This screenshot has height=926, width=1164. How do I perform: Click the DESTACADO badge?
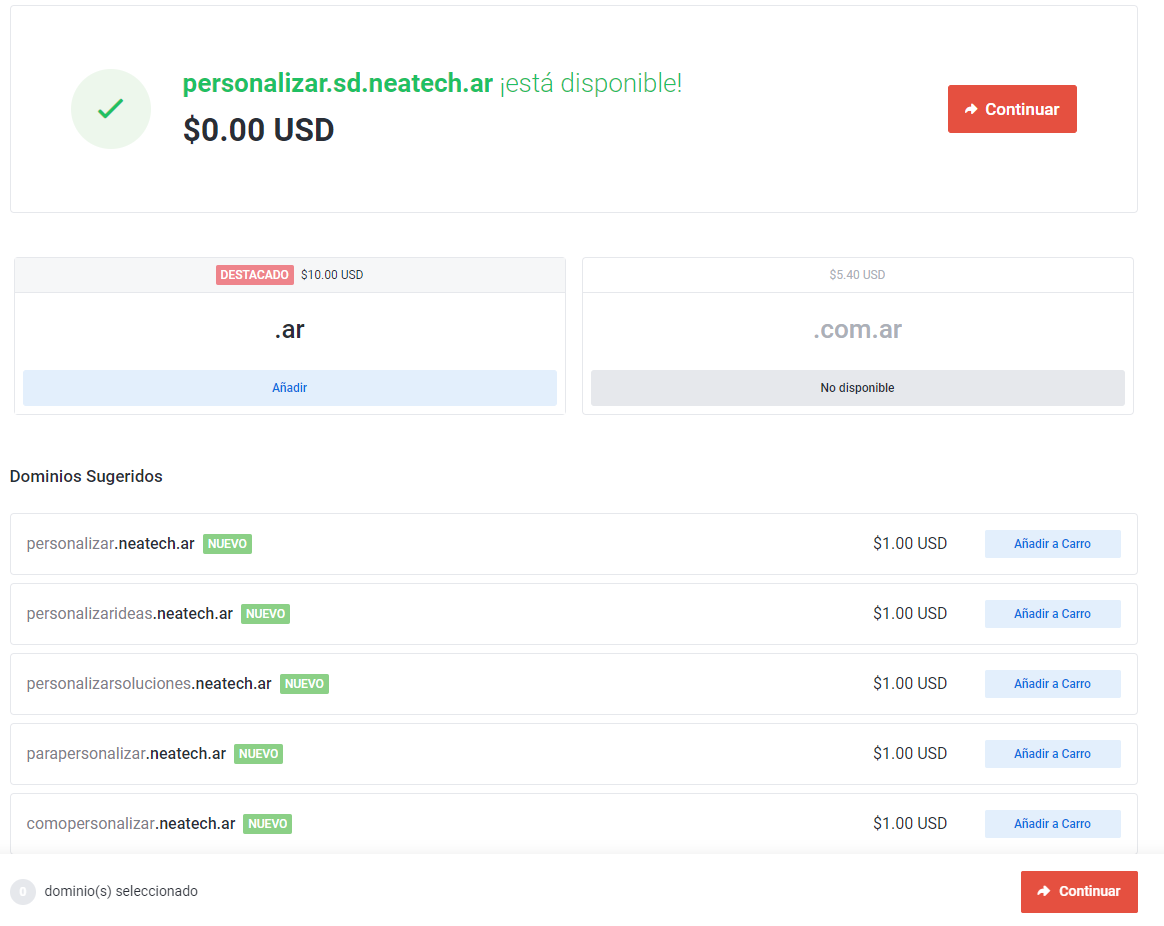[x=255, y=275]
